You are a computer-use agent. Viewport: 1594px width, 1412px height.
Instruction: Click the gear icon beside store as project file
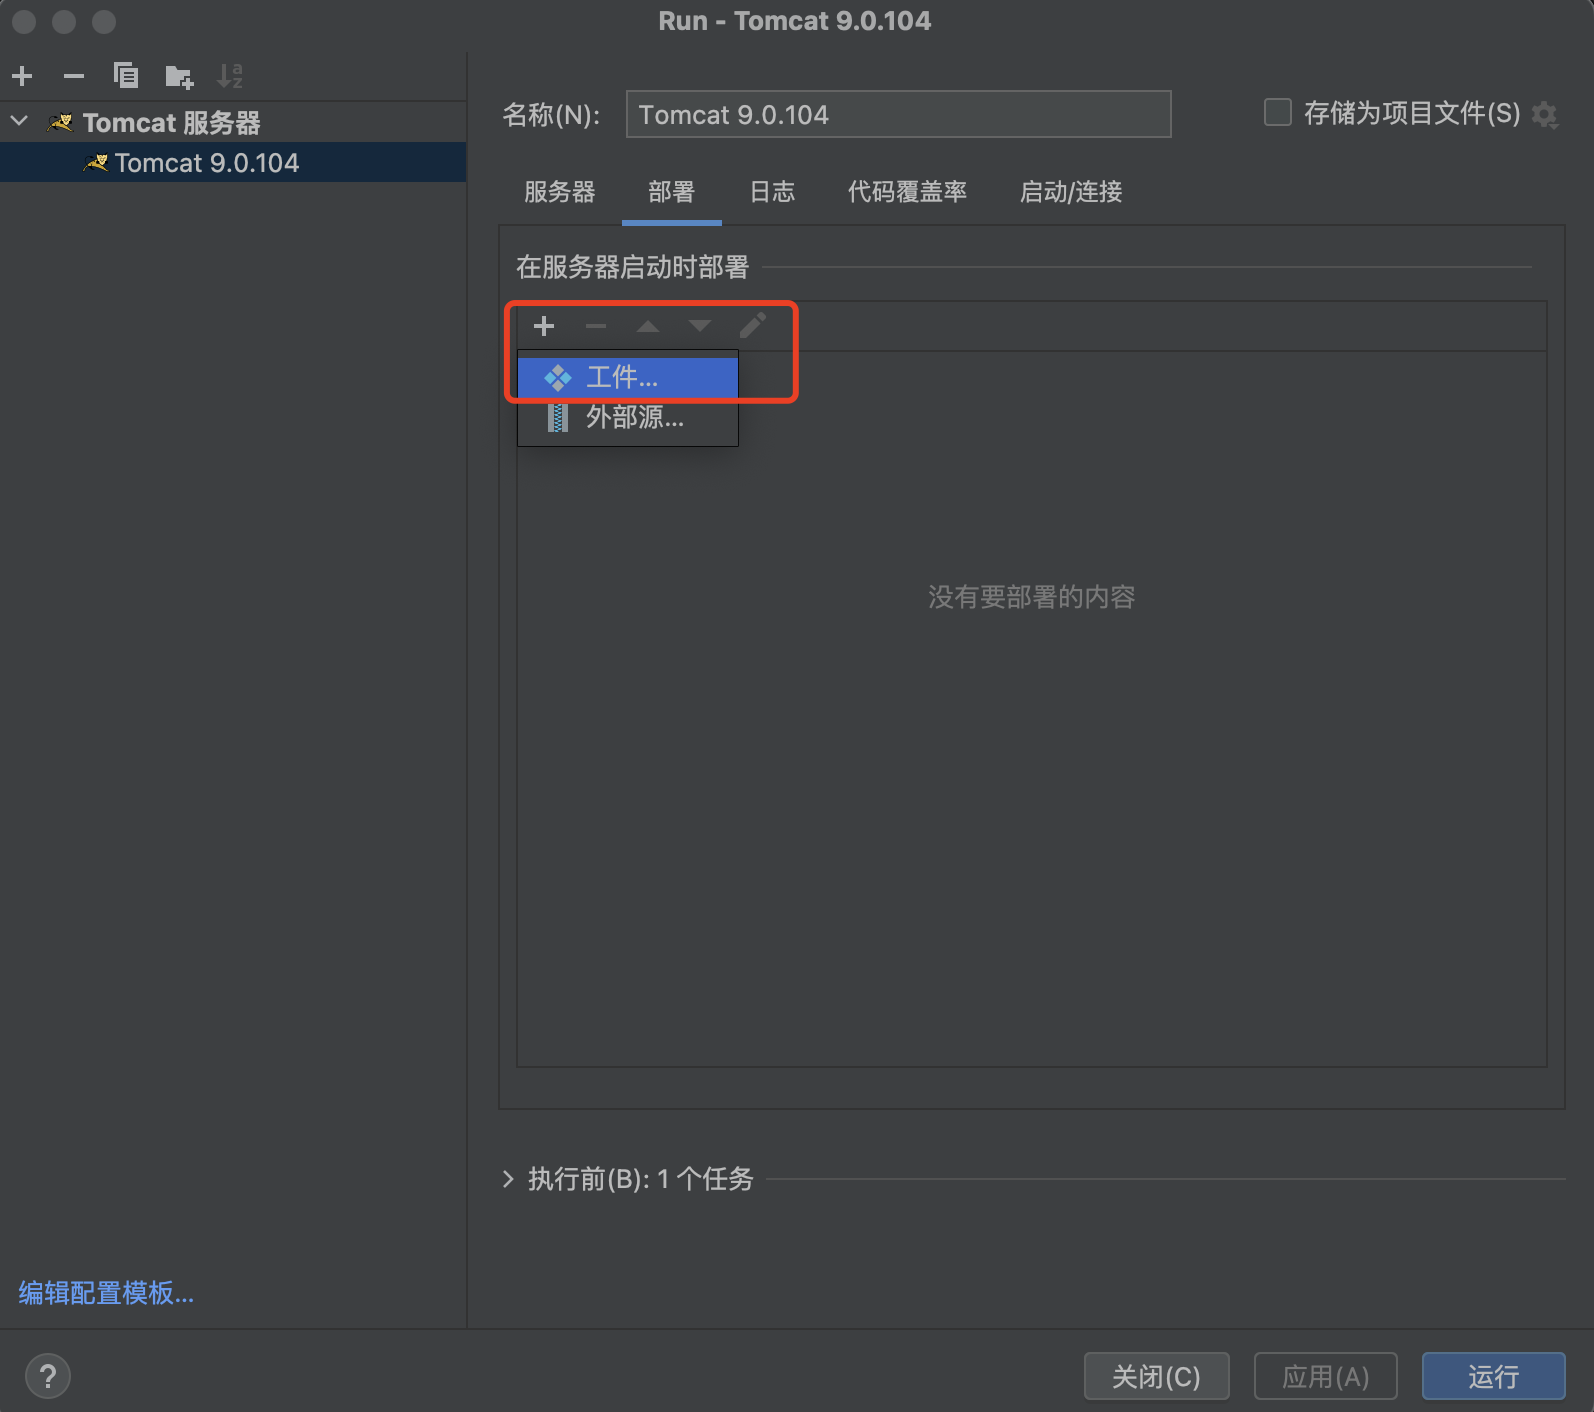1545,115
